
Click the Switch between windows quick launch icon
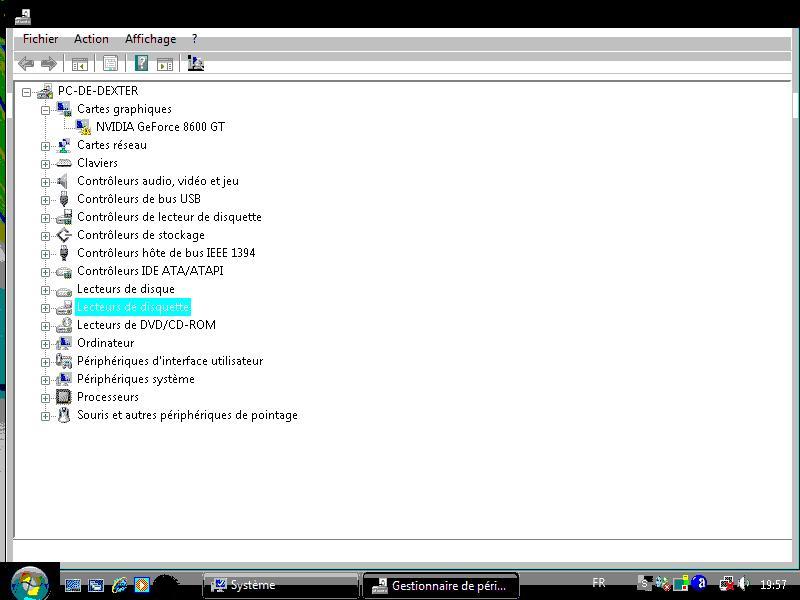96,585
